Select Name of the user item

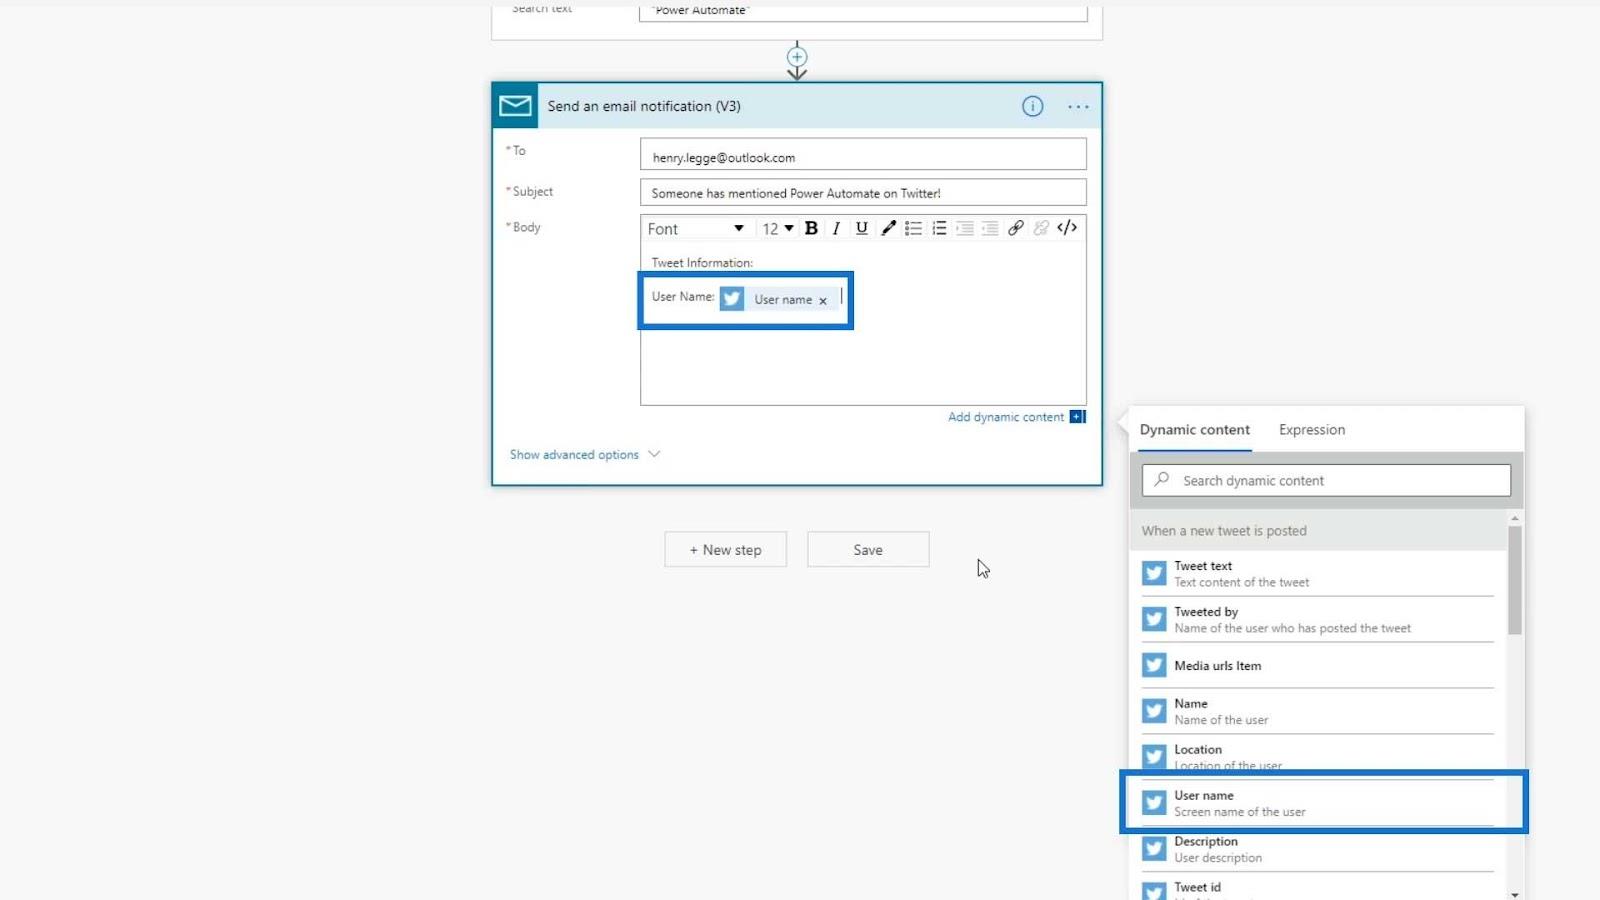tap(1318, 712)
